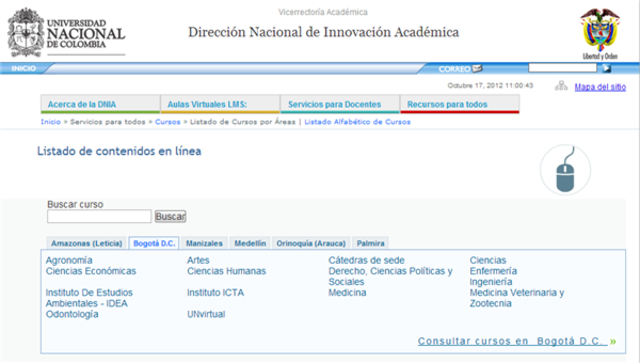Viewport: 640px width, 363px height.
Task: Click Listado de Cursos por Áreas breadcrumb text
Action: click(x=242, y=122)
